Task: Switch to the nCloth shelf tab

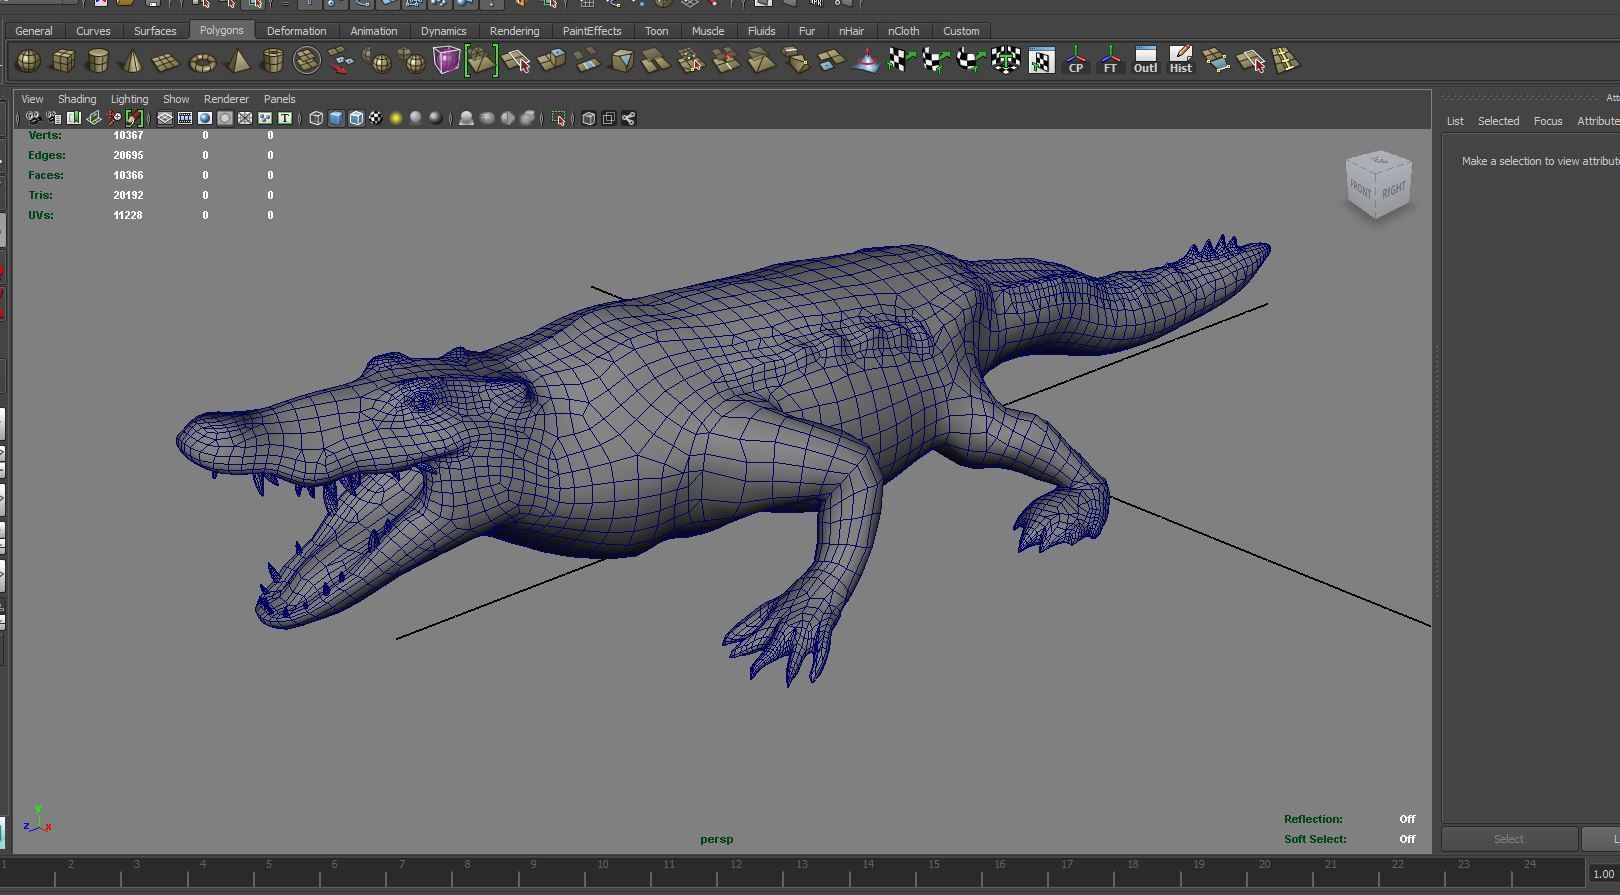Action: click(x=903, y=31)
